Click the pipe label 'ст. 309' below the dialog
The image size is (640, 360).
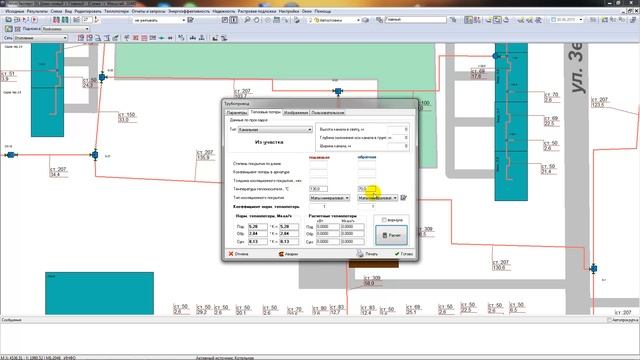[372, 278]
